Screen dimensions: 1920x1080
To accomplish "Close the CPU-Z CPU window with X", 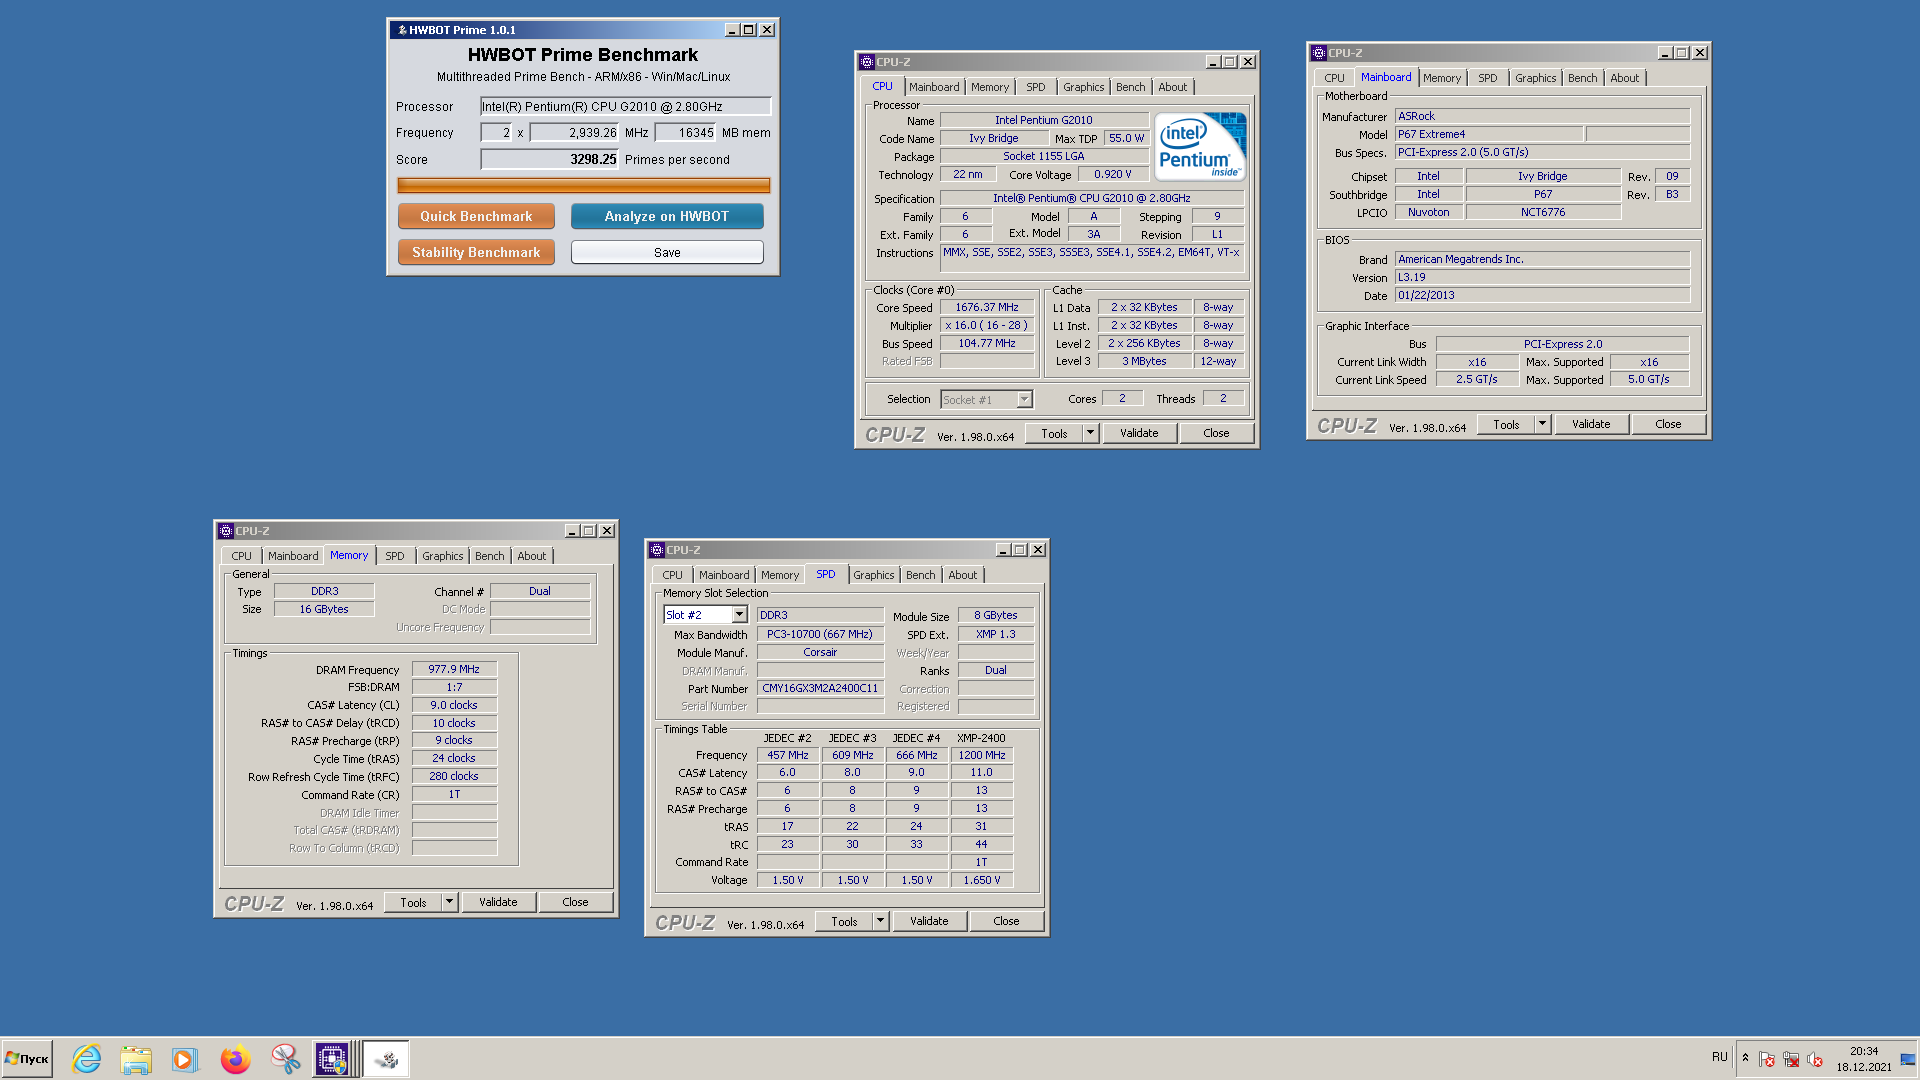I will point(1248,62).
